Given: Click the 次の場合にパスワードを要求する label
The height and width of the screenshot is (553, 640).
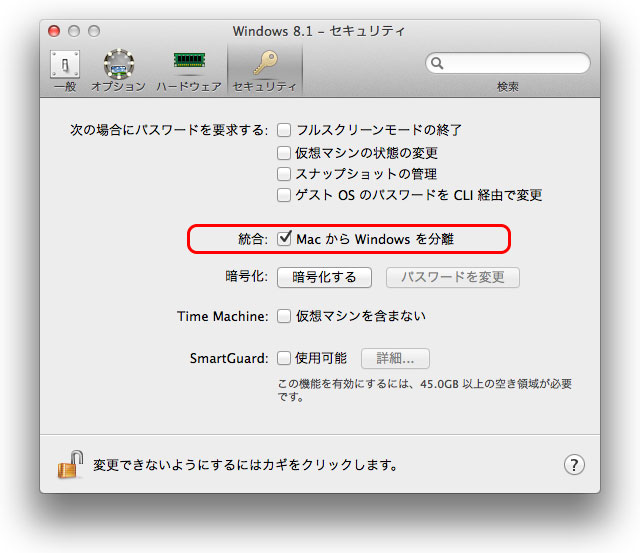Looking at the screenshot, I should pos(169,130).
